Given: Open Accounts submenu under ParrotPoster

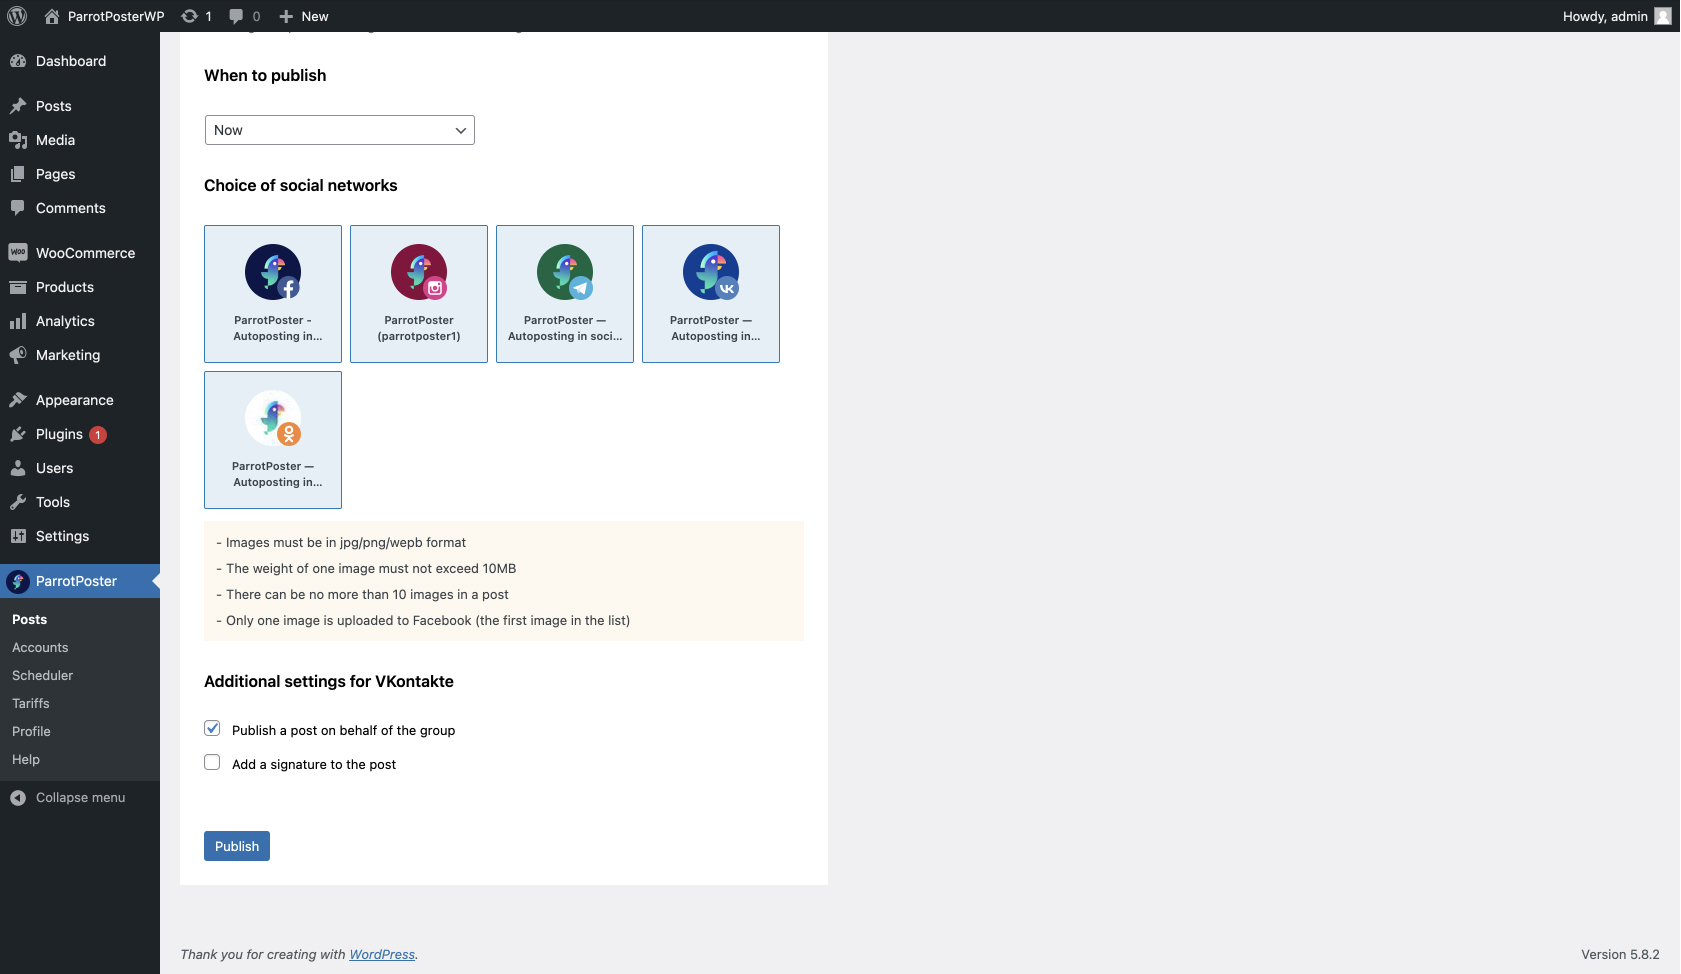Looking at the screenshot, I should pos(40,648).
